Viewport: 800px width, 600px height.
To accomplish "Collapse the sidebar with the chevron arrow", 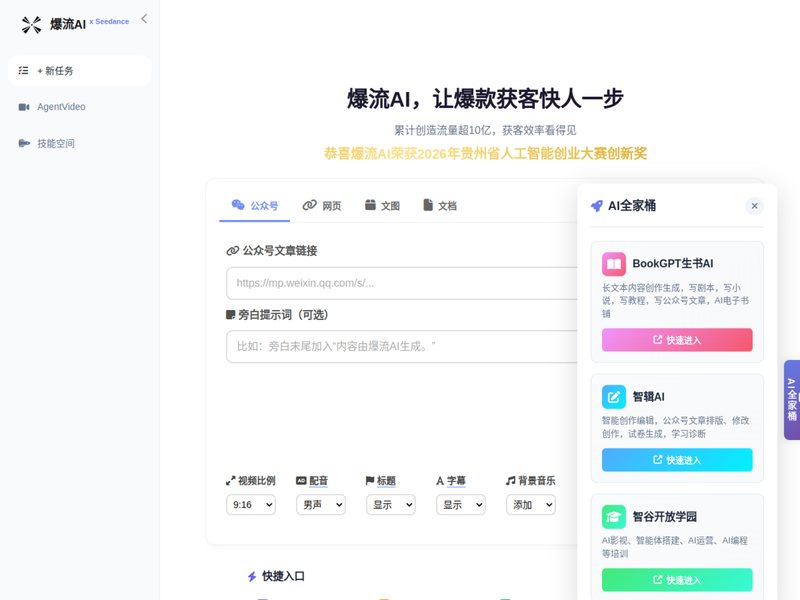I will [x=144, y=19].
